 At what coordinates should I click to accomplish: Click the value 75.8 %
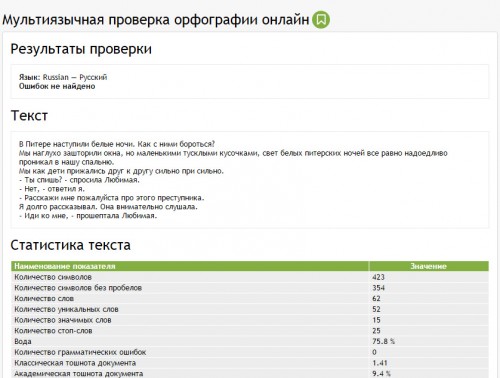coord(384,342)
